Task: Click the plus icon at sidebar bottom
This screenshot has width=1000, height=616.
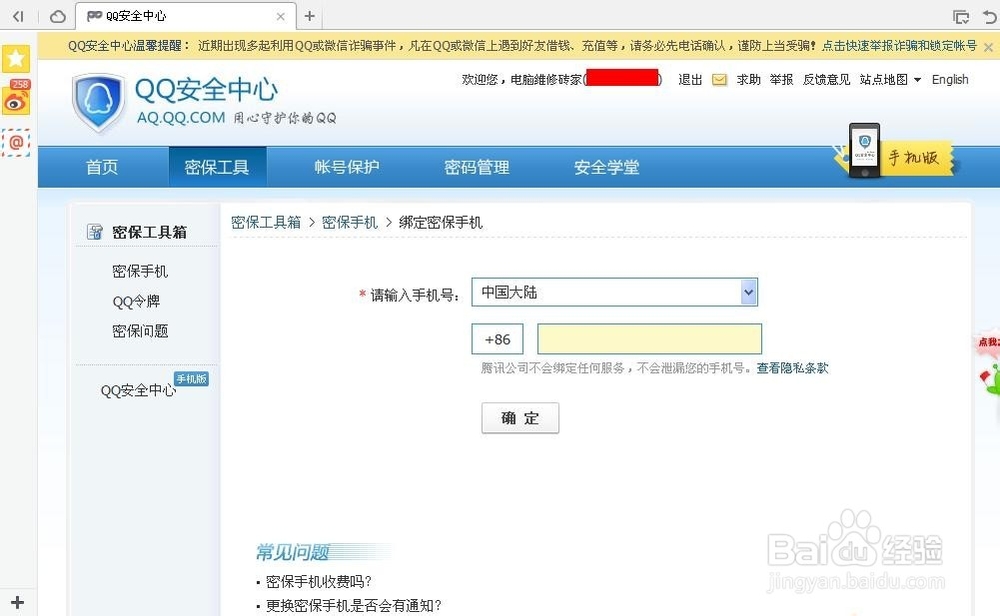Action: coord(17,602)
